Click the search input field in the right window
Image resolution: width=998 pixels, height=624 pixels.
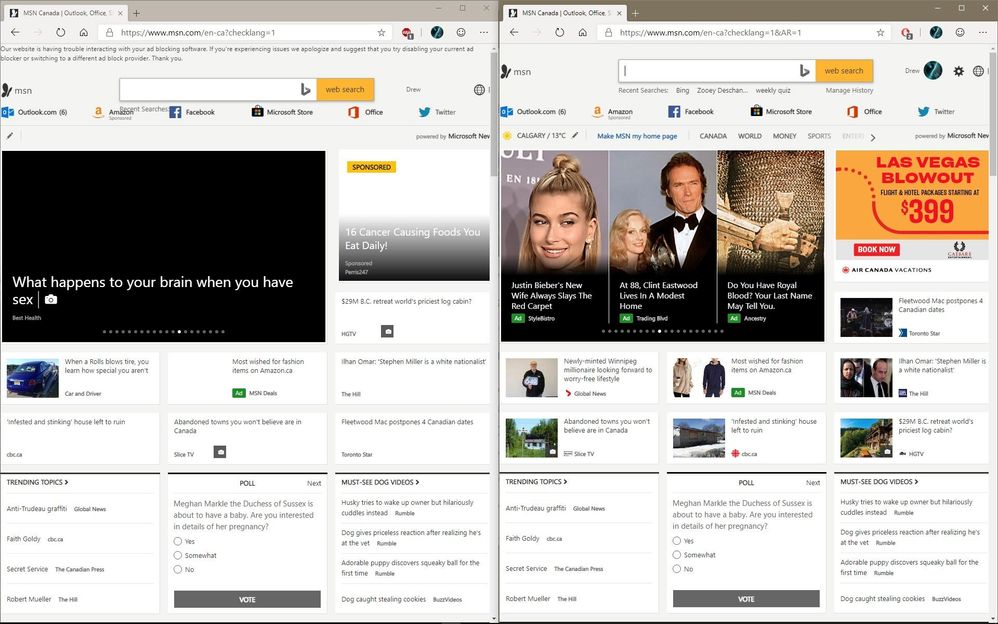pos(708,71)
